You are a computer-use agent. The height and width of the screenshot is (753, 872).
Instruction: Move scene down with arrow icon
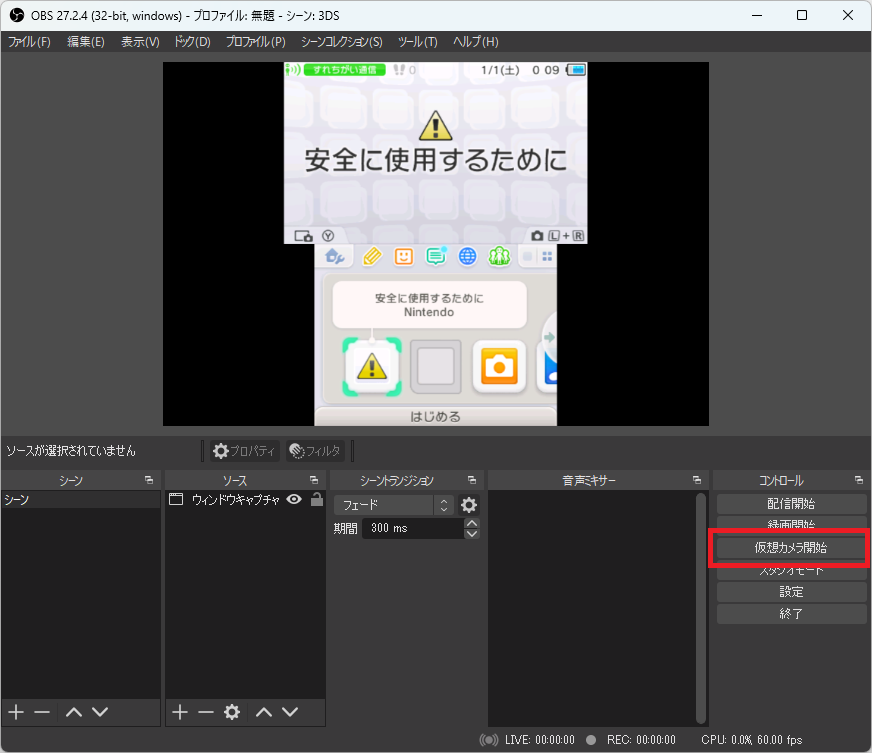click(100, 712)
